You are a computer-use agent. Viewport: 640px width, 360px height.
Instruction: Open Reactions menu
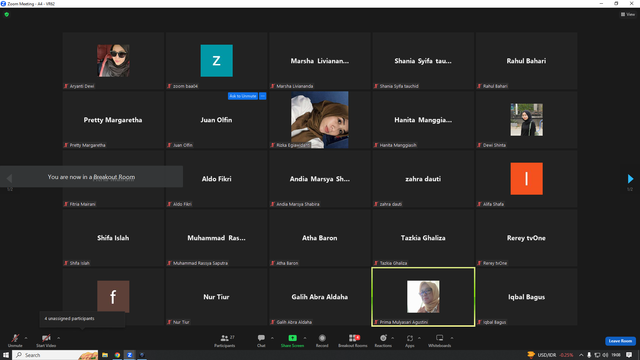(x=383, y=340)
